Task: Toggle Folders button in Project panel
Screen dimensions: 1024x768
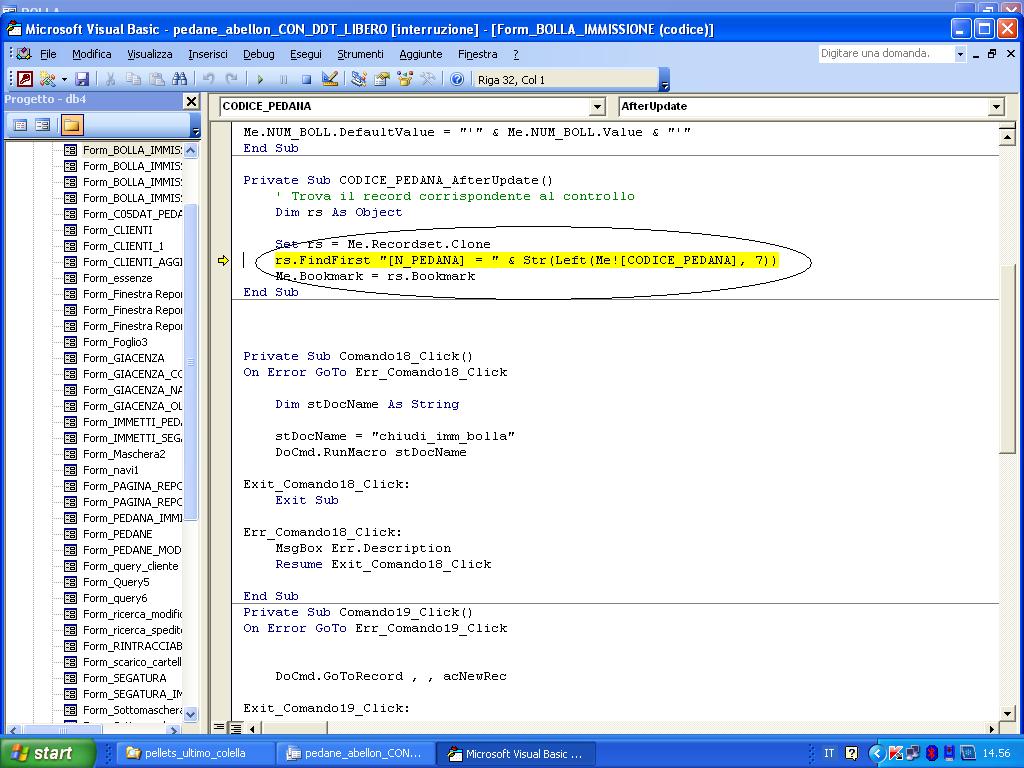Action: (72, 125)
